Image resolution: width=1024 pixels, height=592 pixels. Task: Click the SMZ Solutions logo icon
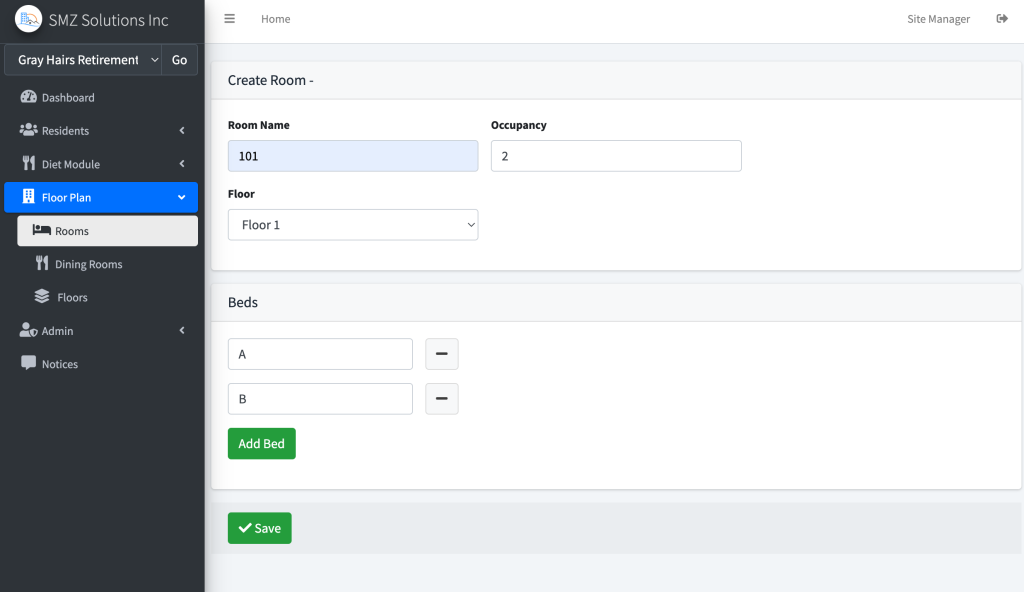pyautogui.click(x=28, y=19)
